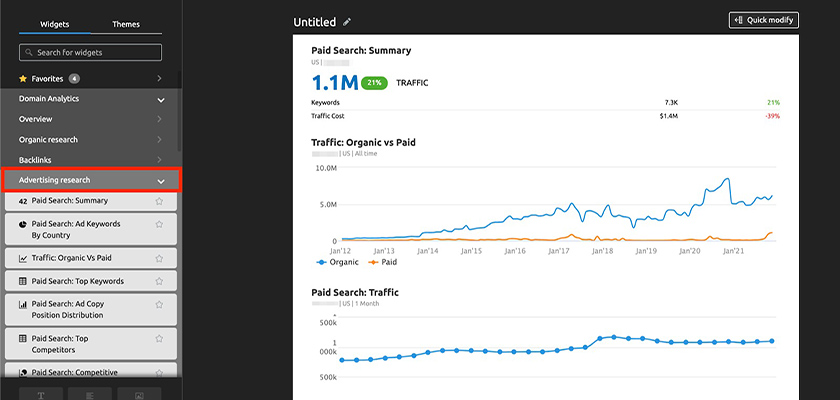Expand the Favorites section

pyautogui.click(x=160, y=78)
